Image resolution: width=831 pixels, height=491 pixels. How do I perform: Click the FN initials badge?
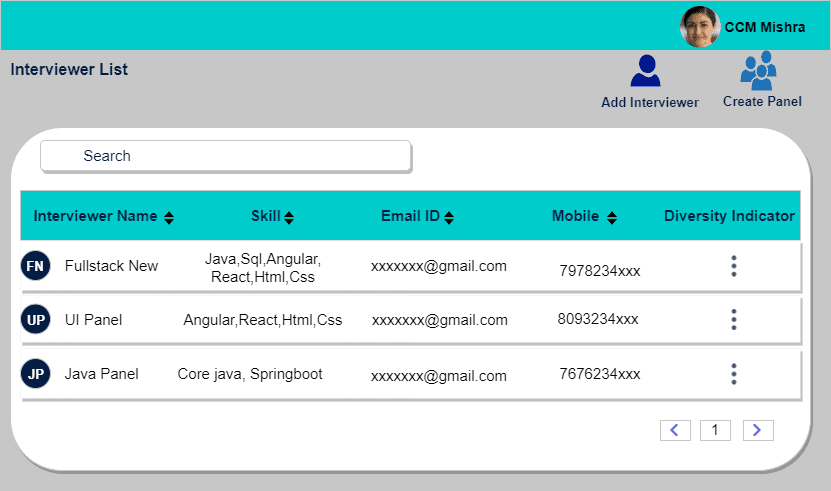click(x=36, y=266)
